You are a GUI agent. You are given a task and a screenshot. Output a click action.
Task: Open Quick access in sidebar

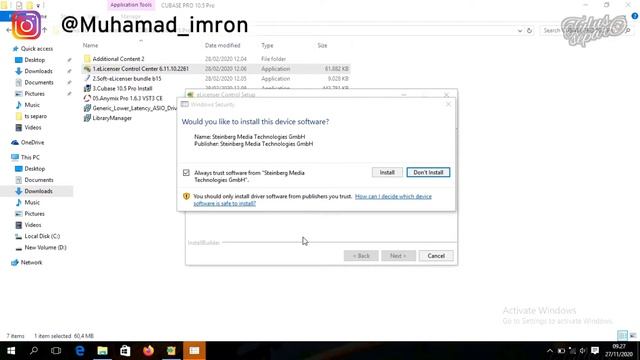[37, 49]
